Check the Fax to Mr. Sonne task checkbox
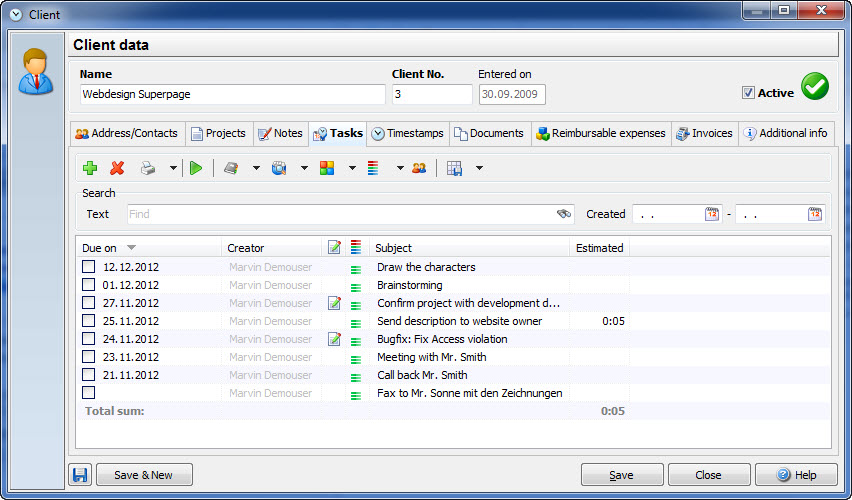 (89, 392)
